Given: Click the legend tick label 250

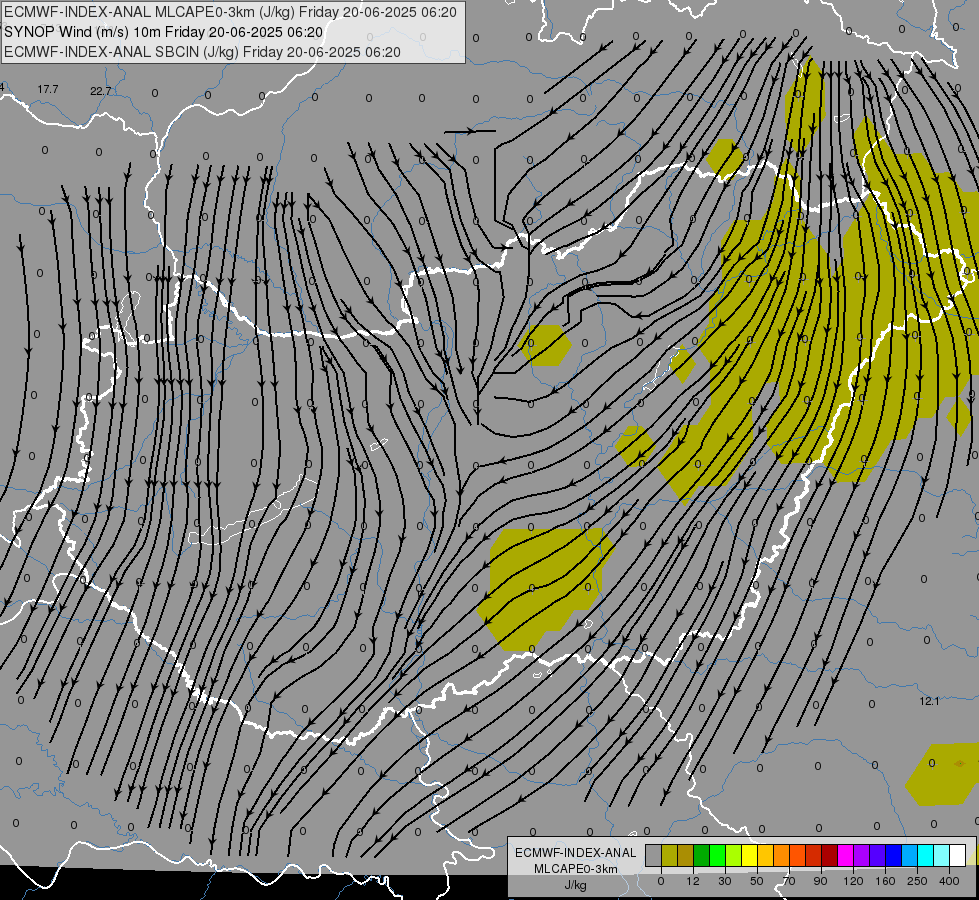Looking at the screenshot, I should pyautogui.click(x=917, y=881).
